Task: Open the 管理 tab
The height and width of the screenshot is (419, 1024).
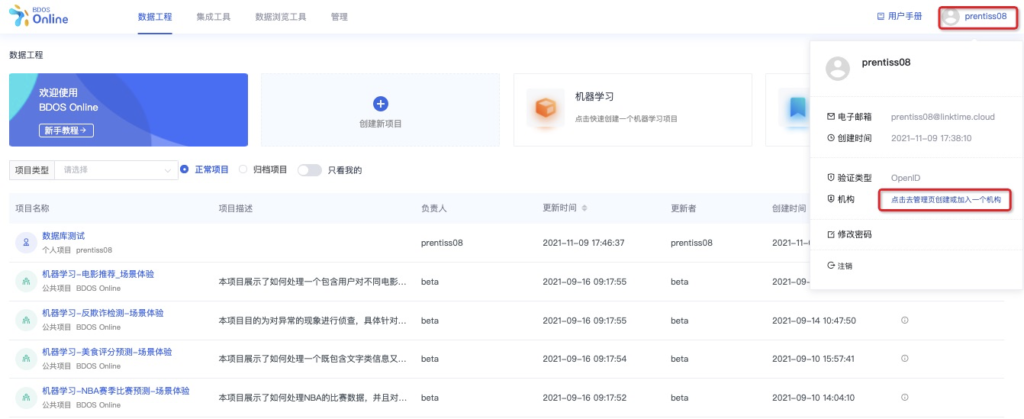Action: point(339,17)
